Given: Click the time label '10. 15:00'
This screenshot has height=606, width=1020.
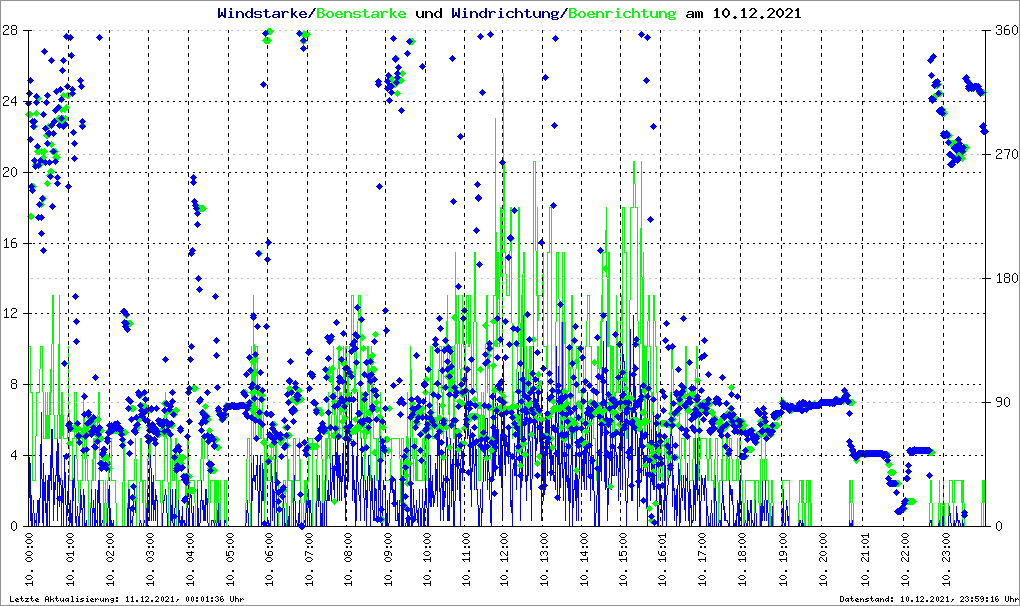Looking at the screenshot, I should (623, 560).
